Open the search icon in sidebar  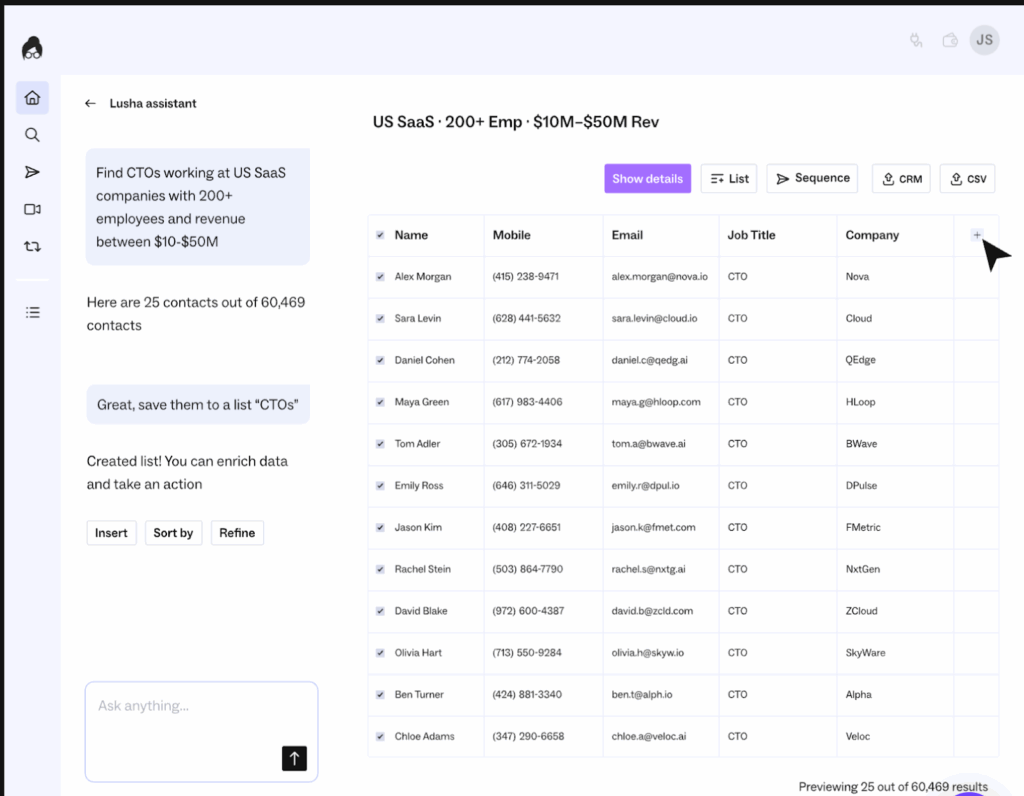[32, 135]
